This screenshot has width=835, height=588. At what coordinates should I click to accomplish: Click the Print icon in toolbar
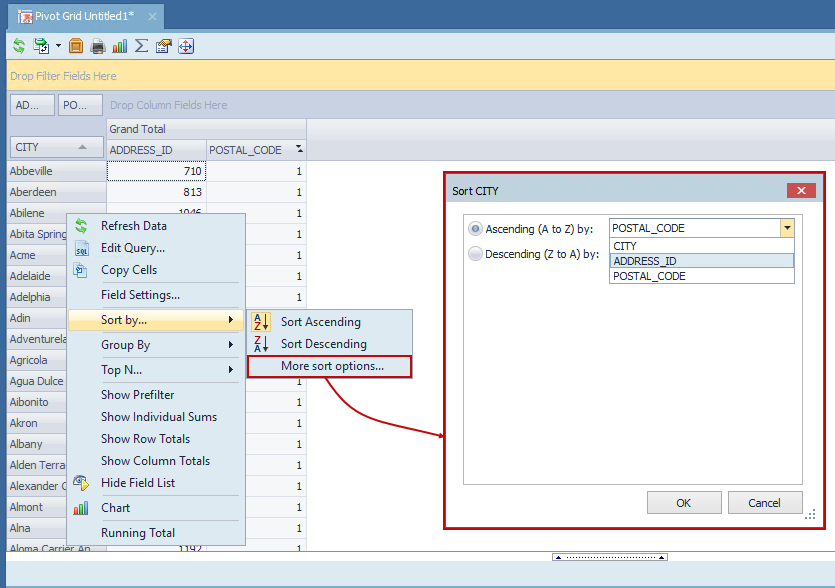coord(98,46)
